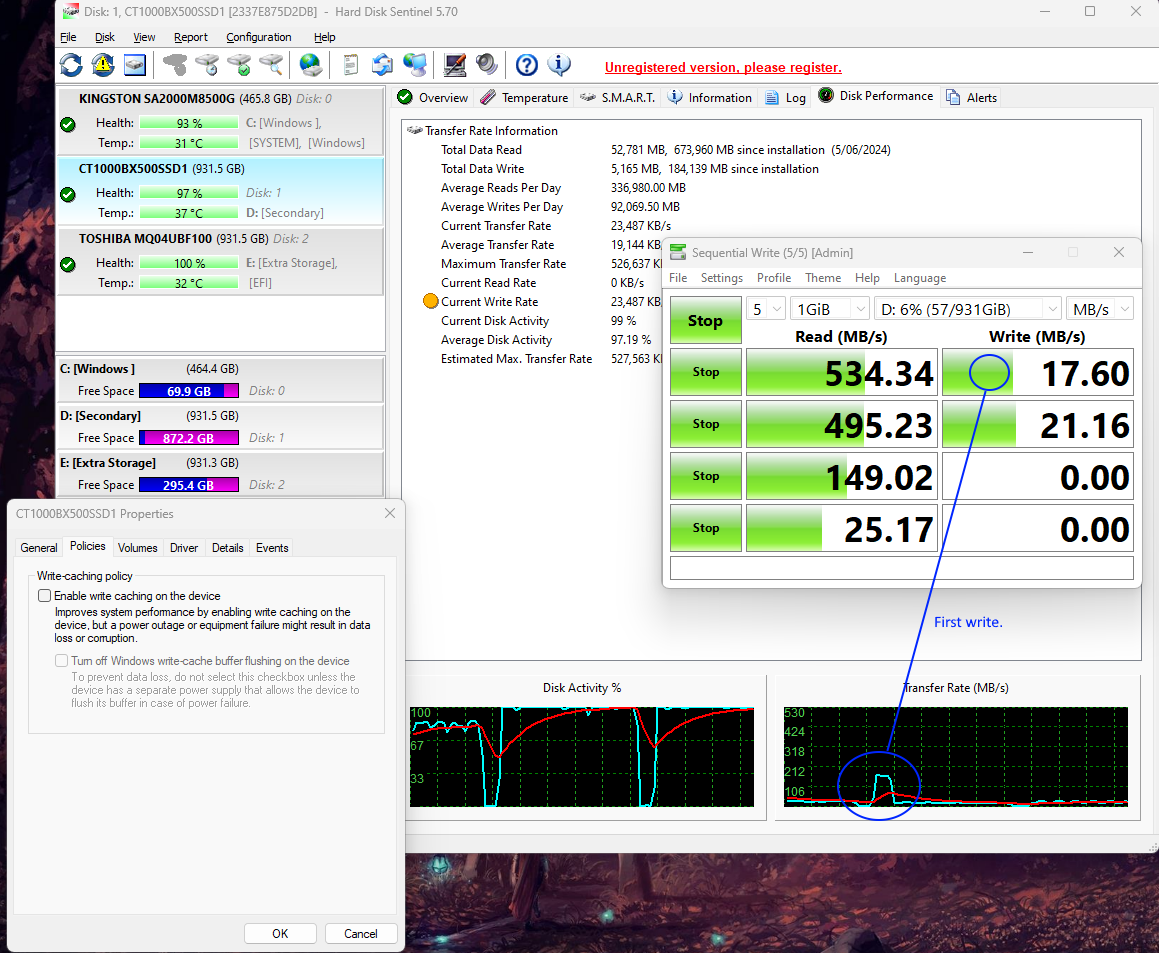Open the unit dropdown showing MB/s
This screenshot has height=953, width=1159.
click(x=1100, y=309)
